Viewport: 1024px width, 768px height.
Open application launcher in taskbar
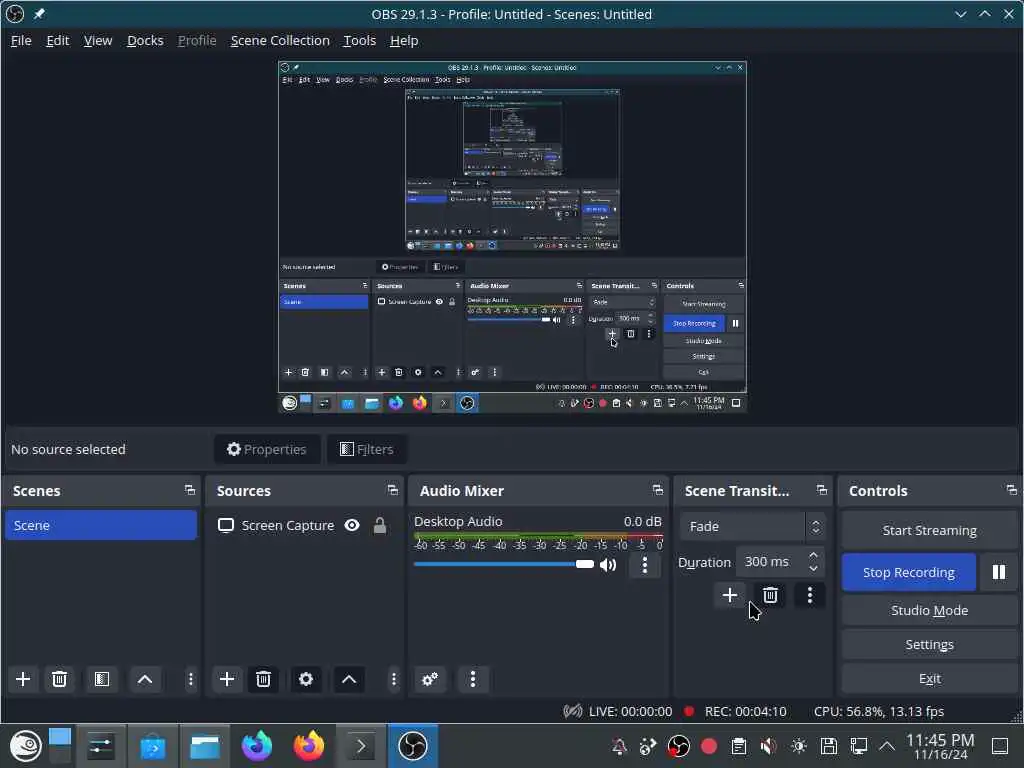pyautogui.click(x=25, y=746)
